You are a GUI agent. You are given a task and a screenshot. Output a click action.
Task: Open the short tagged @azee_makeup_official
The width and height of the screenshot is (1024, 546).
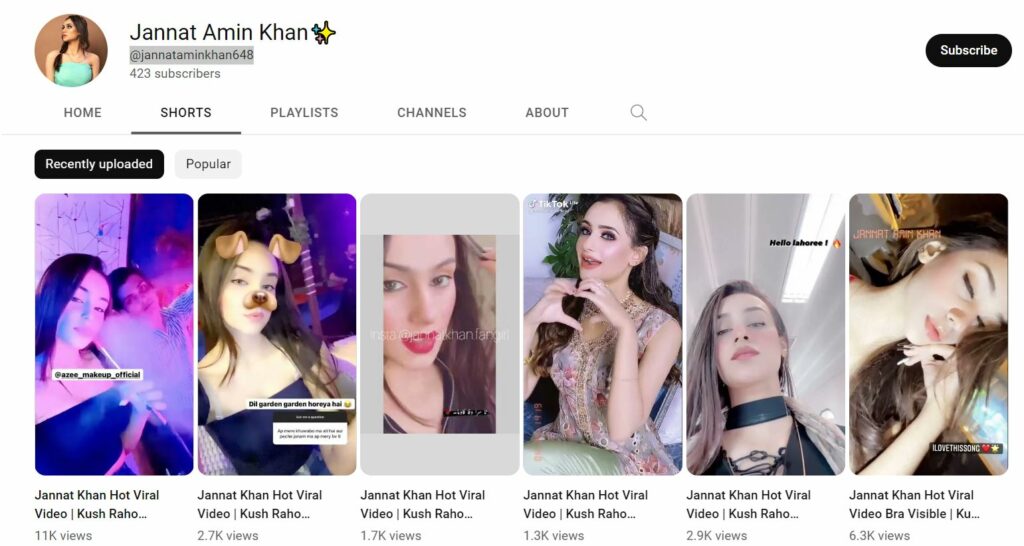[x=114, y=334]
